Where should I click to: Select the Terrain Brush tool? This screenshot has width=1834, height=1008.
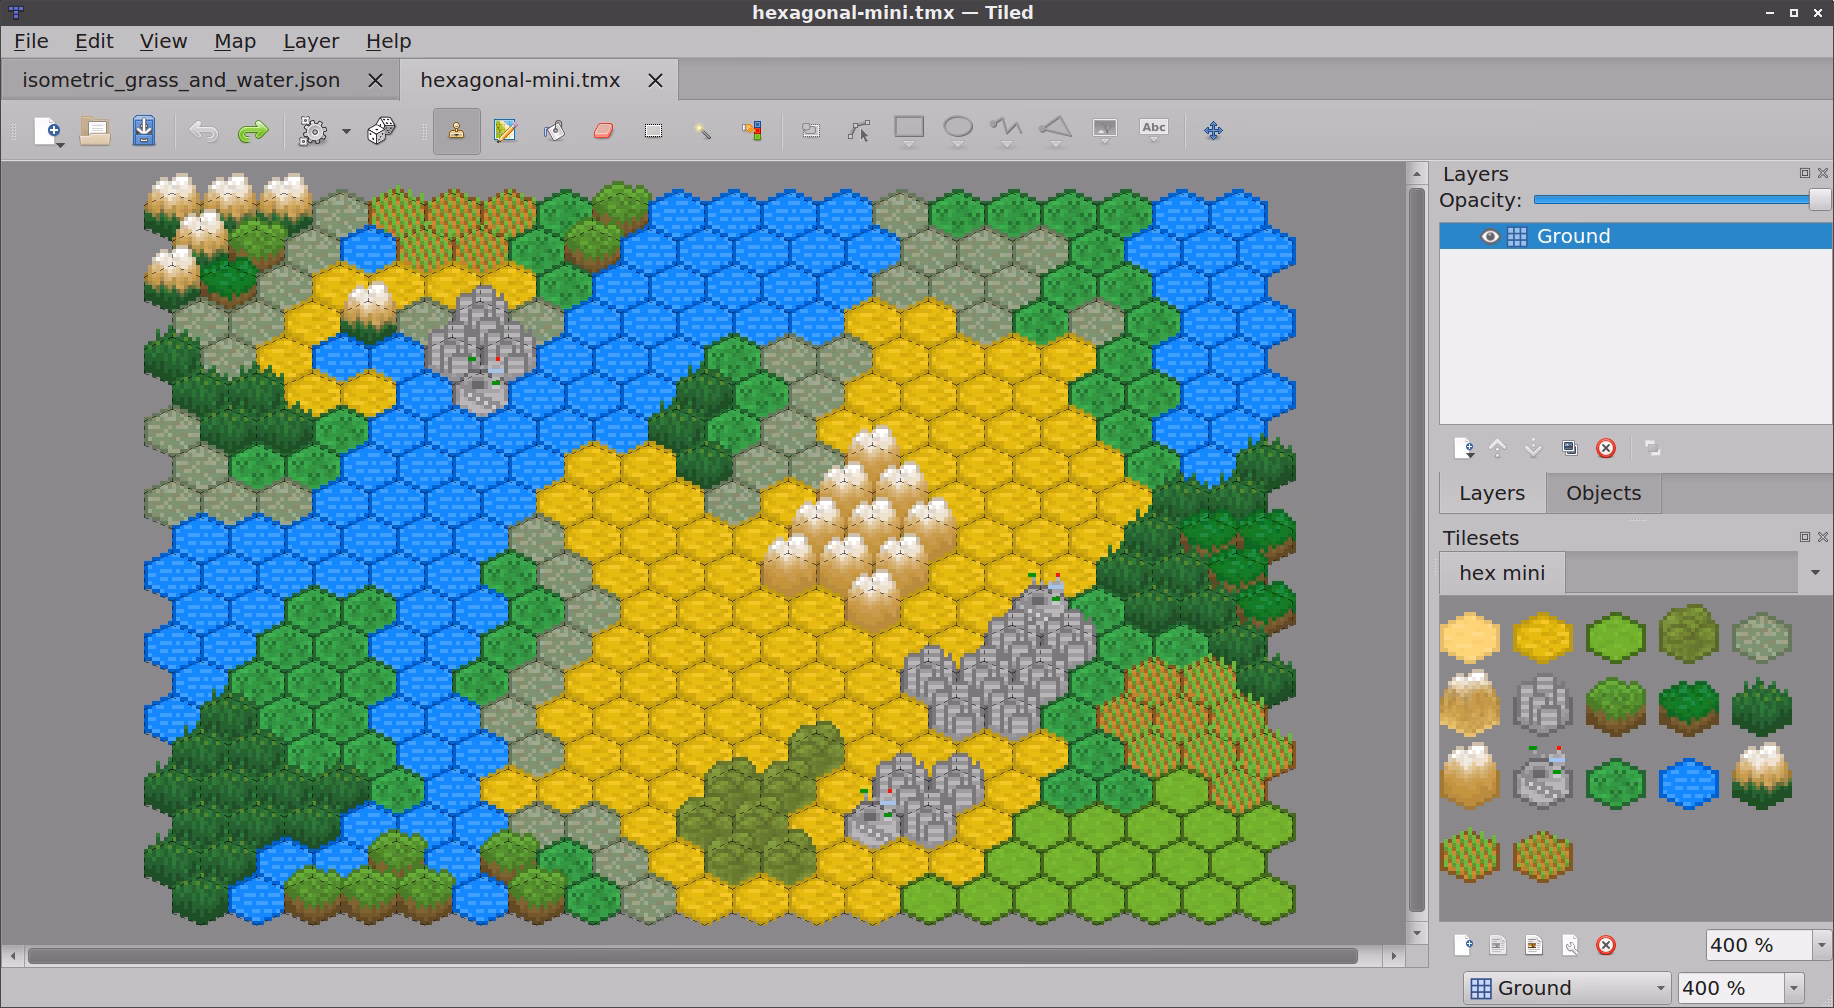click(x=505, y=131)
